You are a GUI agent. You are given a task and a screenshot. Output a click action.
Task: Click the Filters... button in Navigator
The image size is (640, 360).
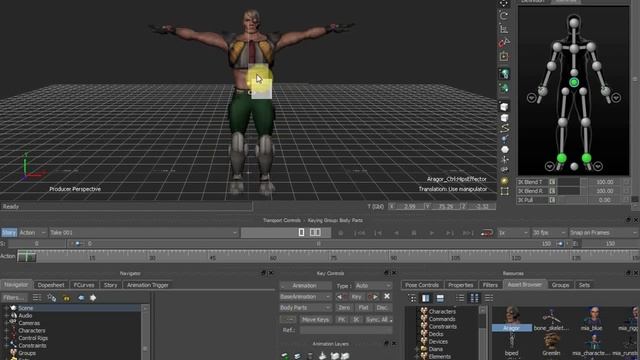[14, 298]
